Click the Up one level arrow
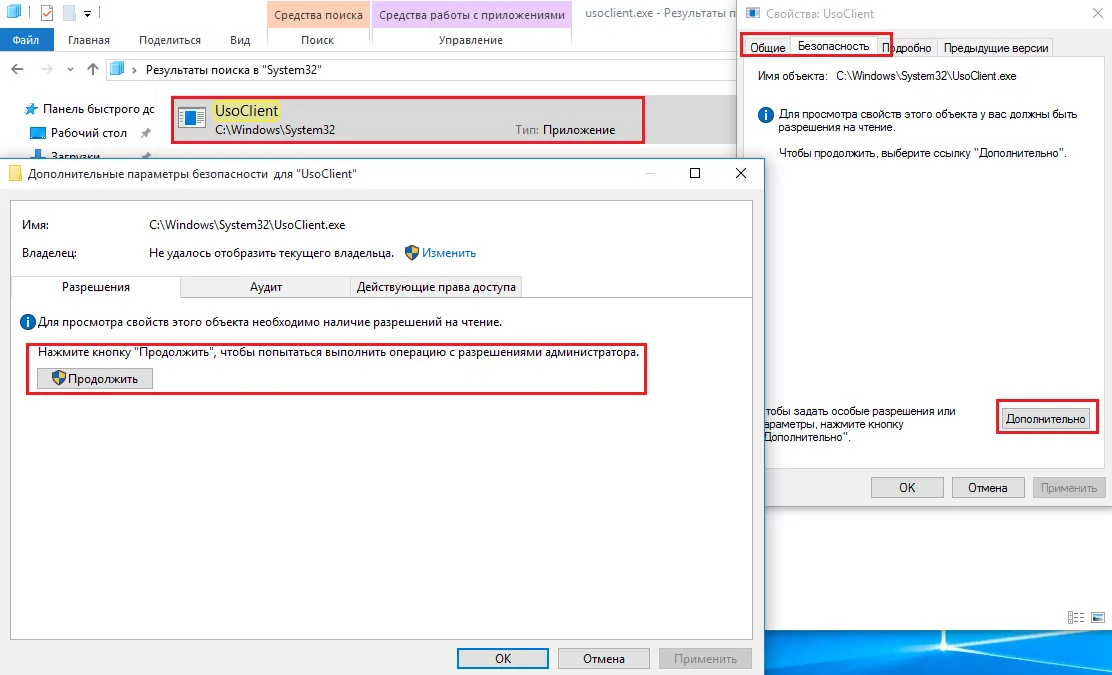Screen dimensions: 1112x675 pos(92,69)
